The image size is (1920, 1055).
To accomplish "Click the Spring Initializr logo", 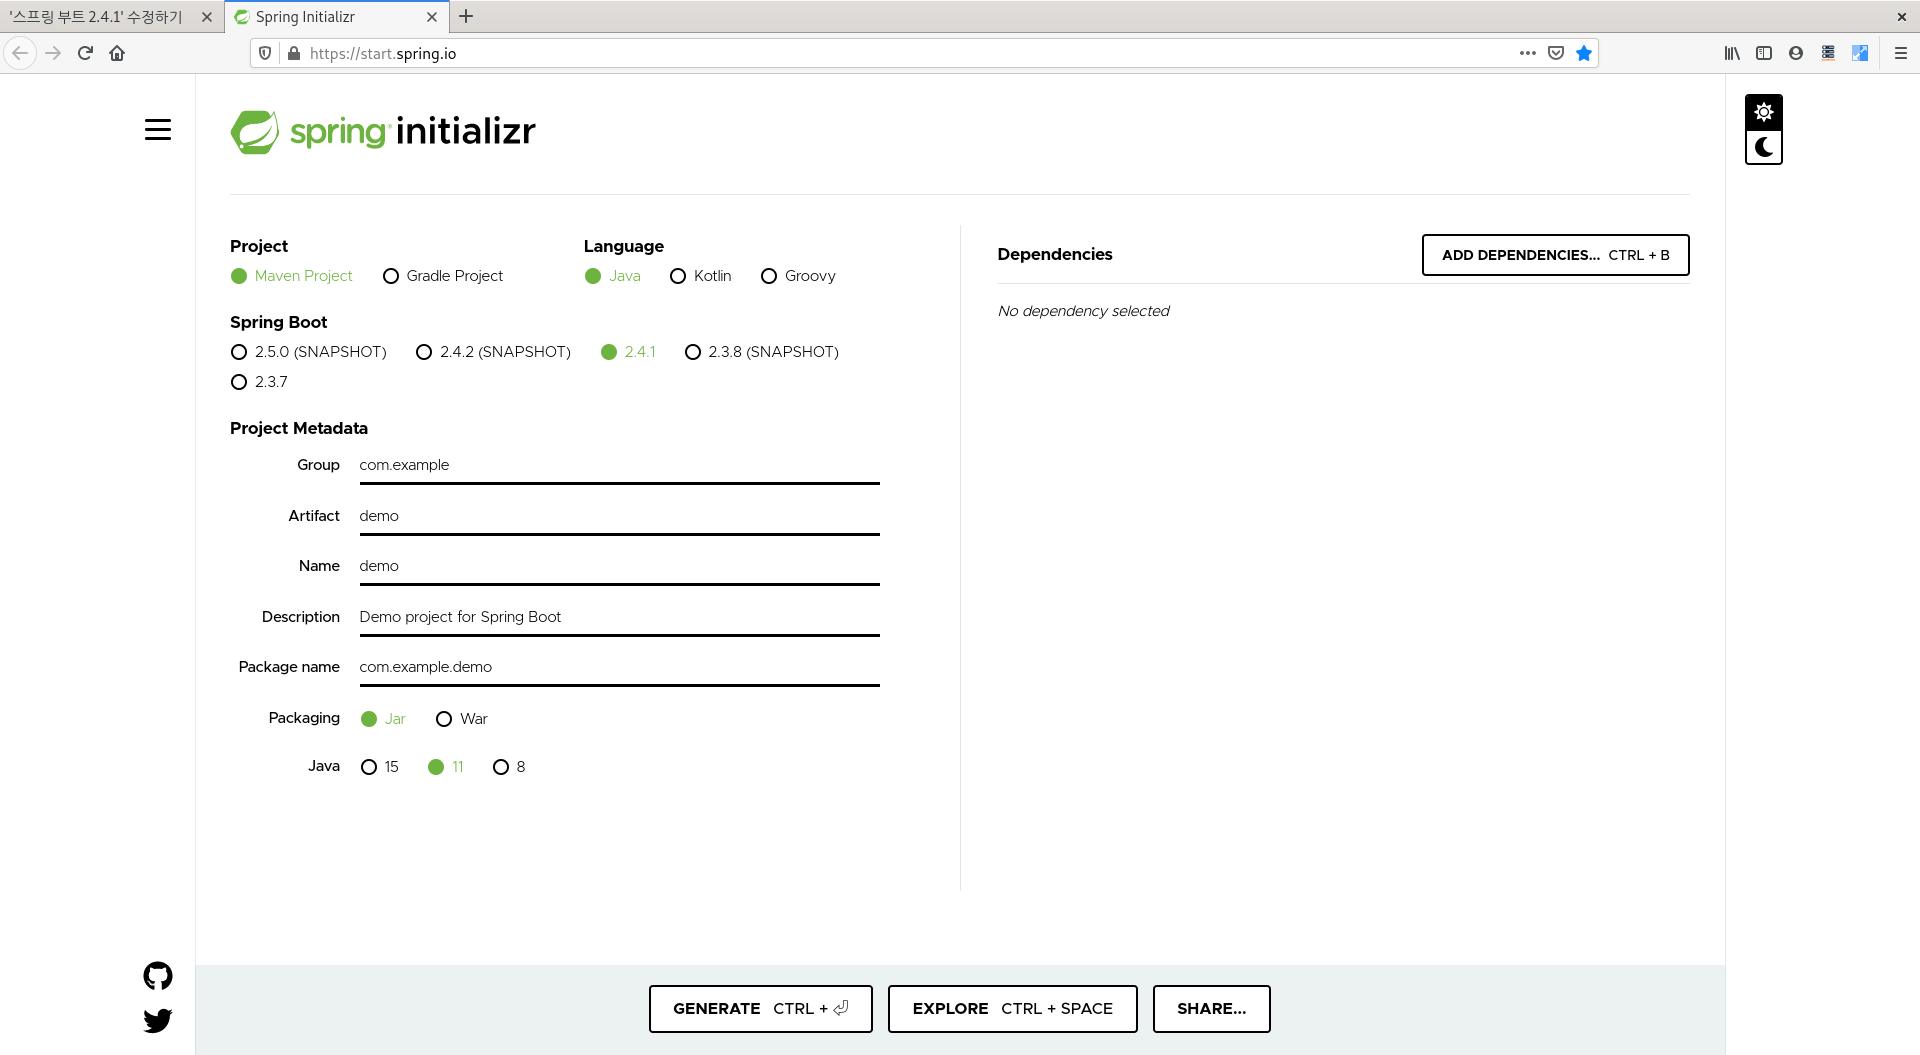I will click(383, 132).
